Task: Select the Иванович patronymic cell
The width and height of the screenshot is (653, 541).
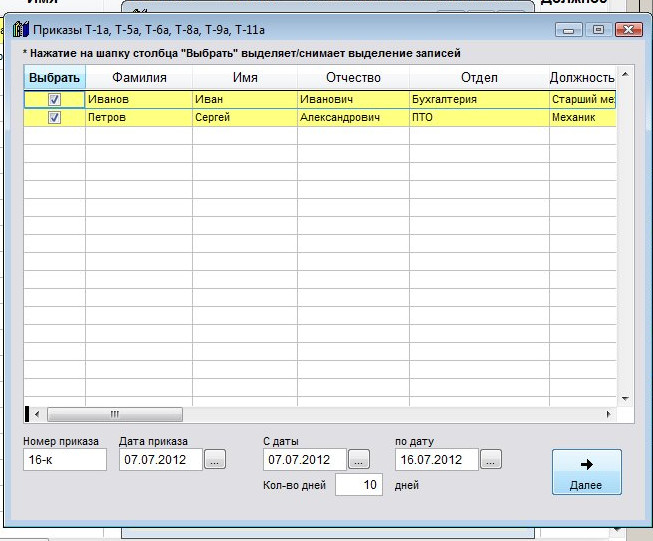Action: [x=353, y=100]
